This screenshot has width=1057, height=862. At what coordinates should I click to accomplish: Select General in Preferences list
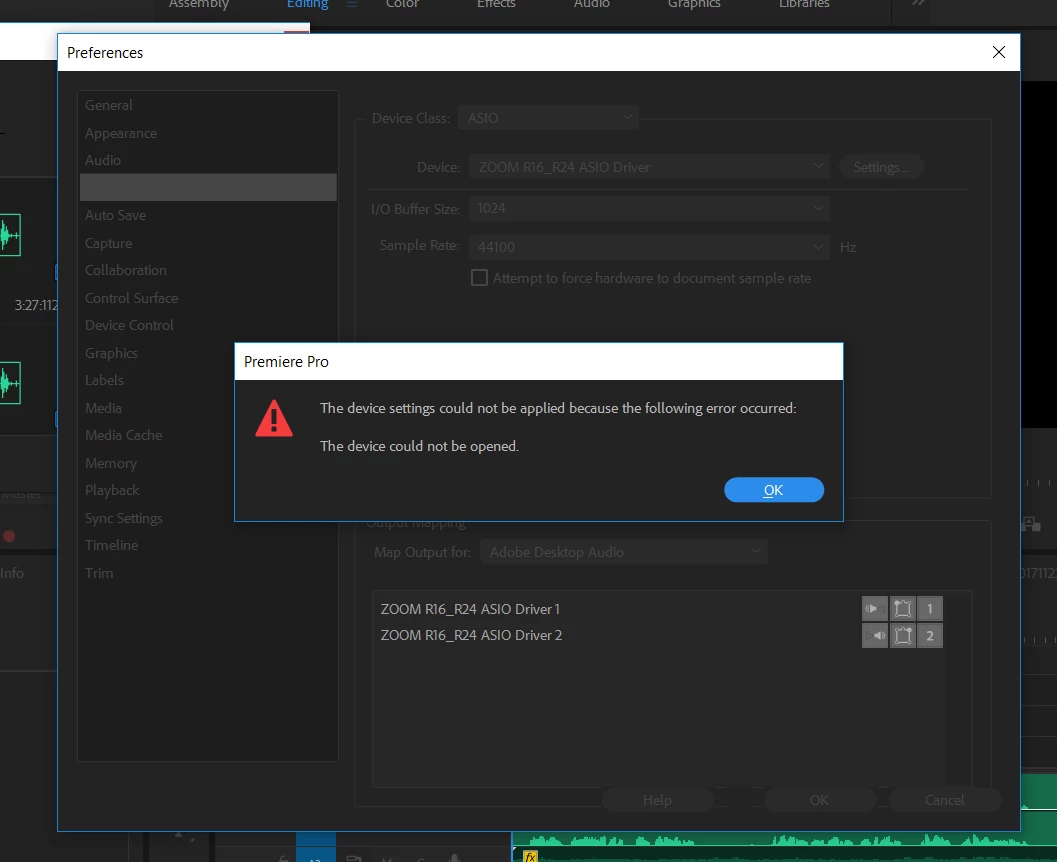[x=109, y=105]
